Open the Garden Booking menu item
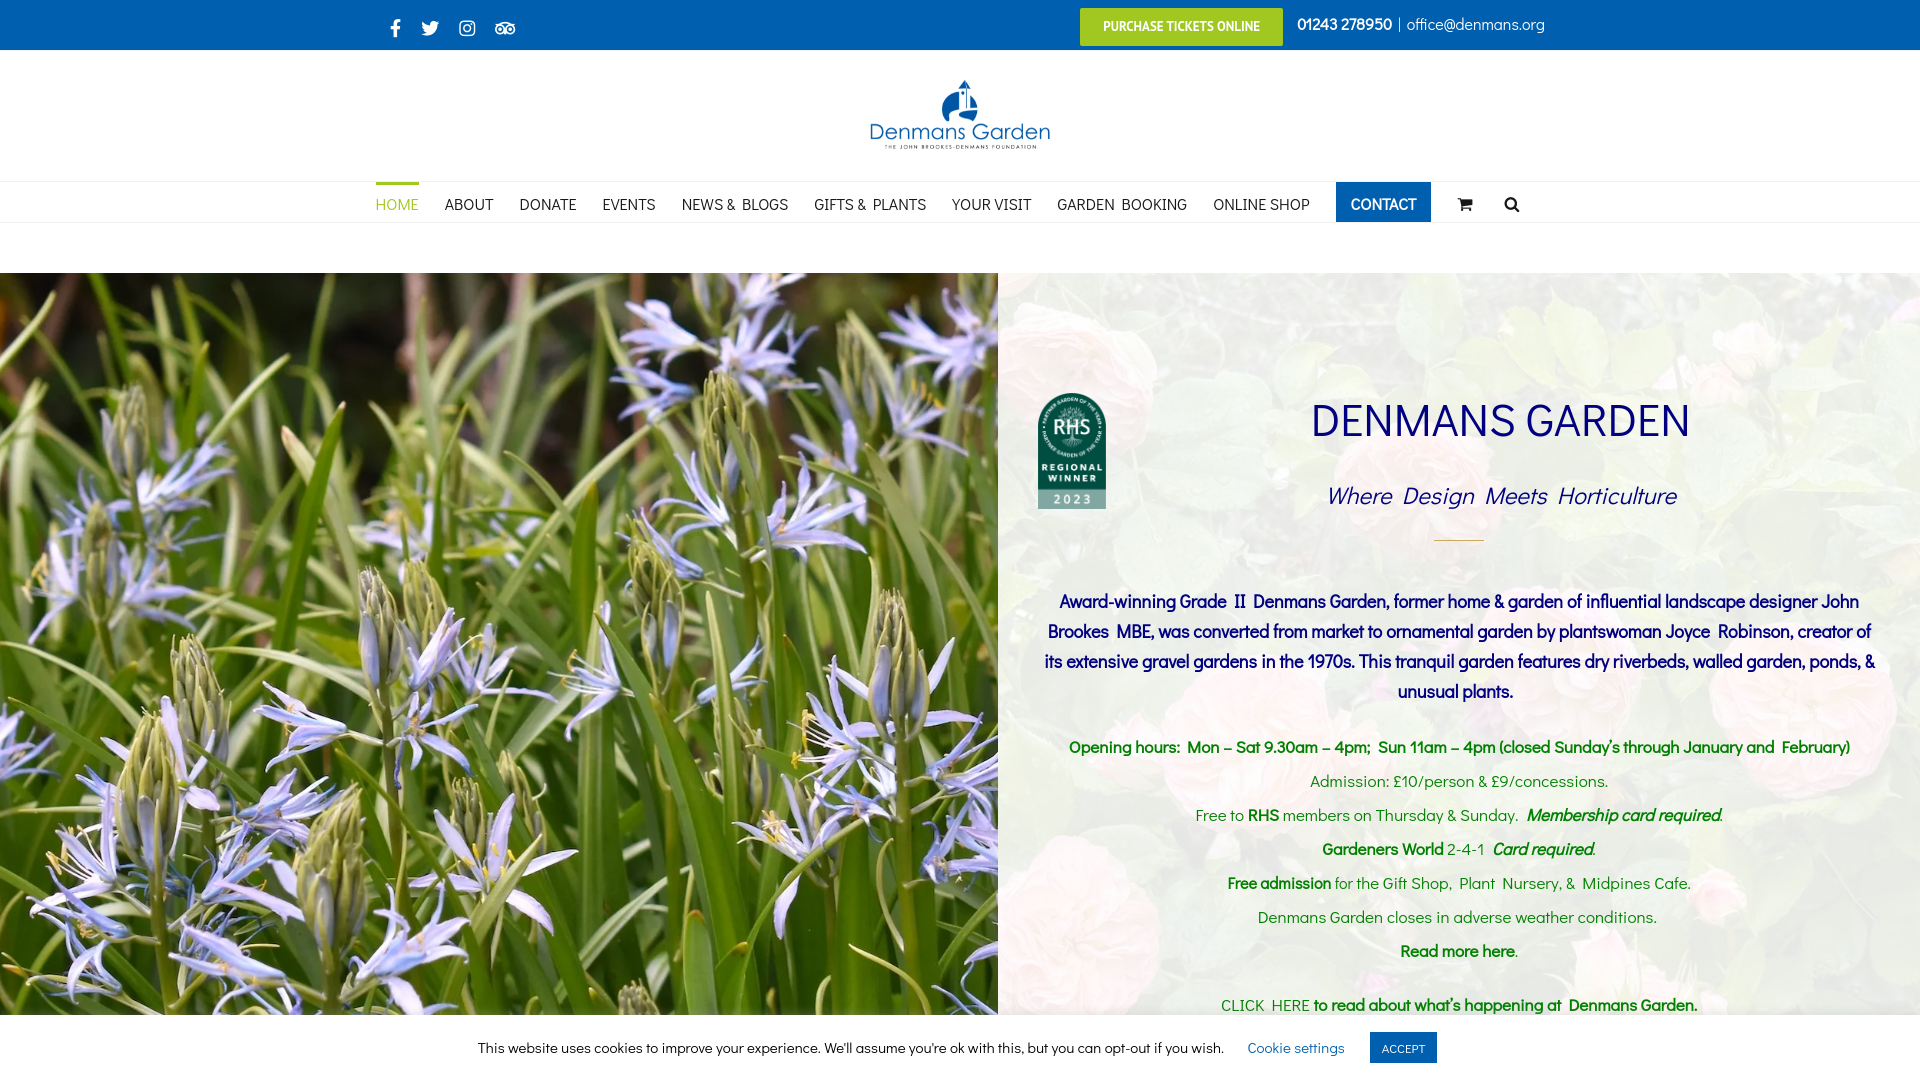The width and height of the screenshot is (1920, 1080). [1122, 203]
